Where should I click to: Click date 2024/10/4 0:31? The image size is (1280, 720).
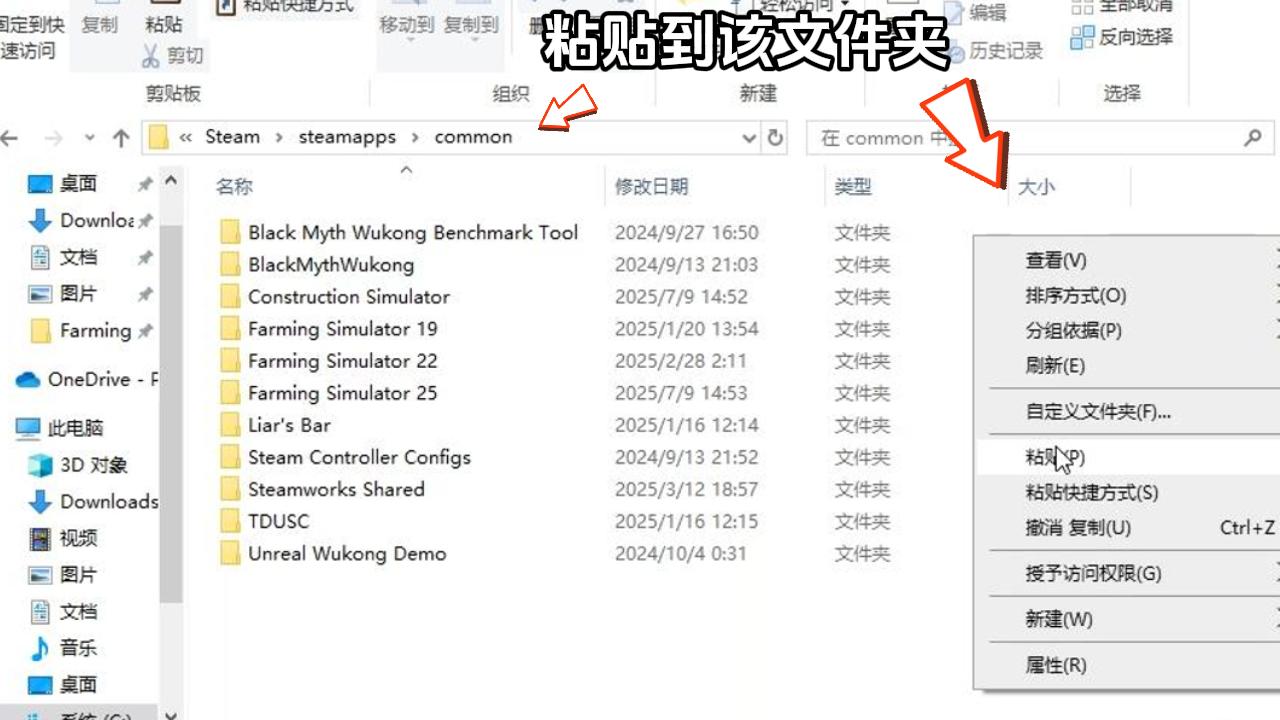[680, 553]
